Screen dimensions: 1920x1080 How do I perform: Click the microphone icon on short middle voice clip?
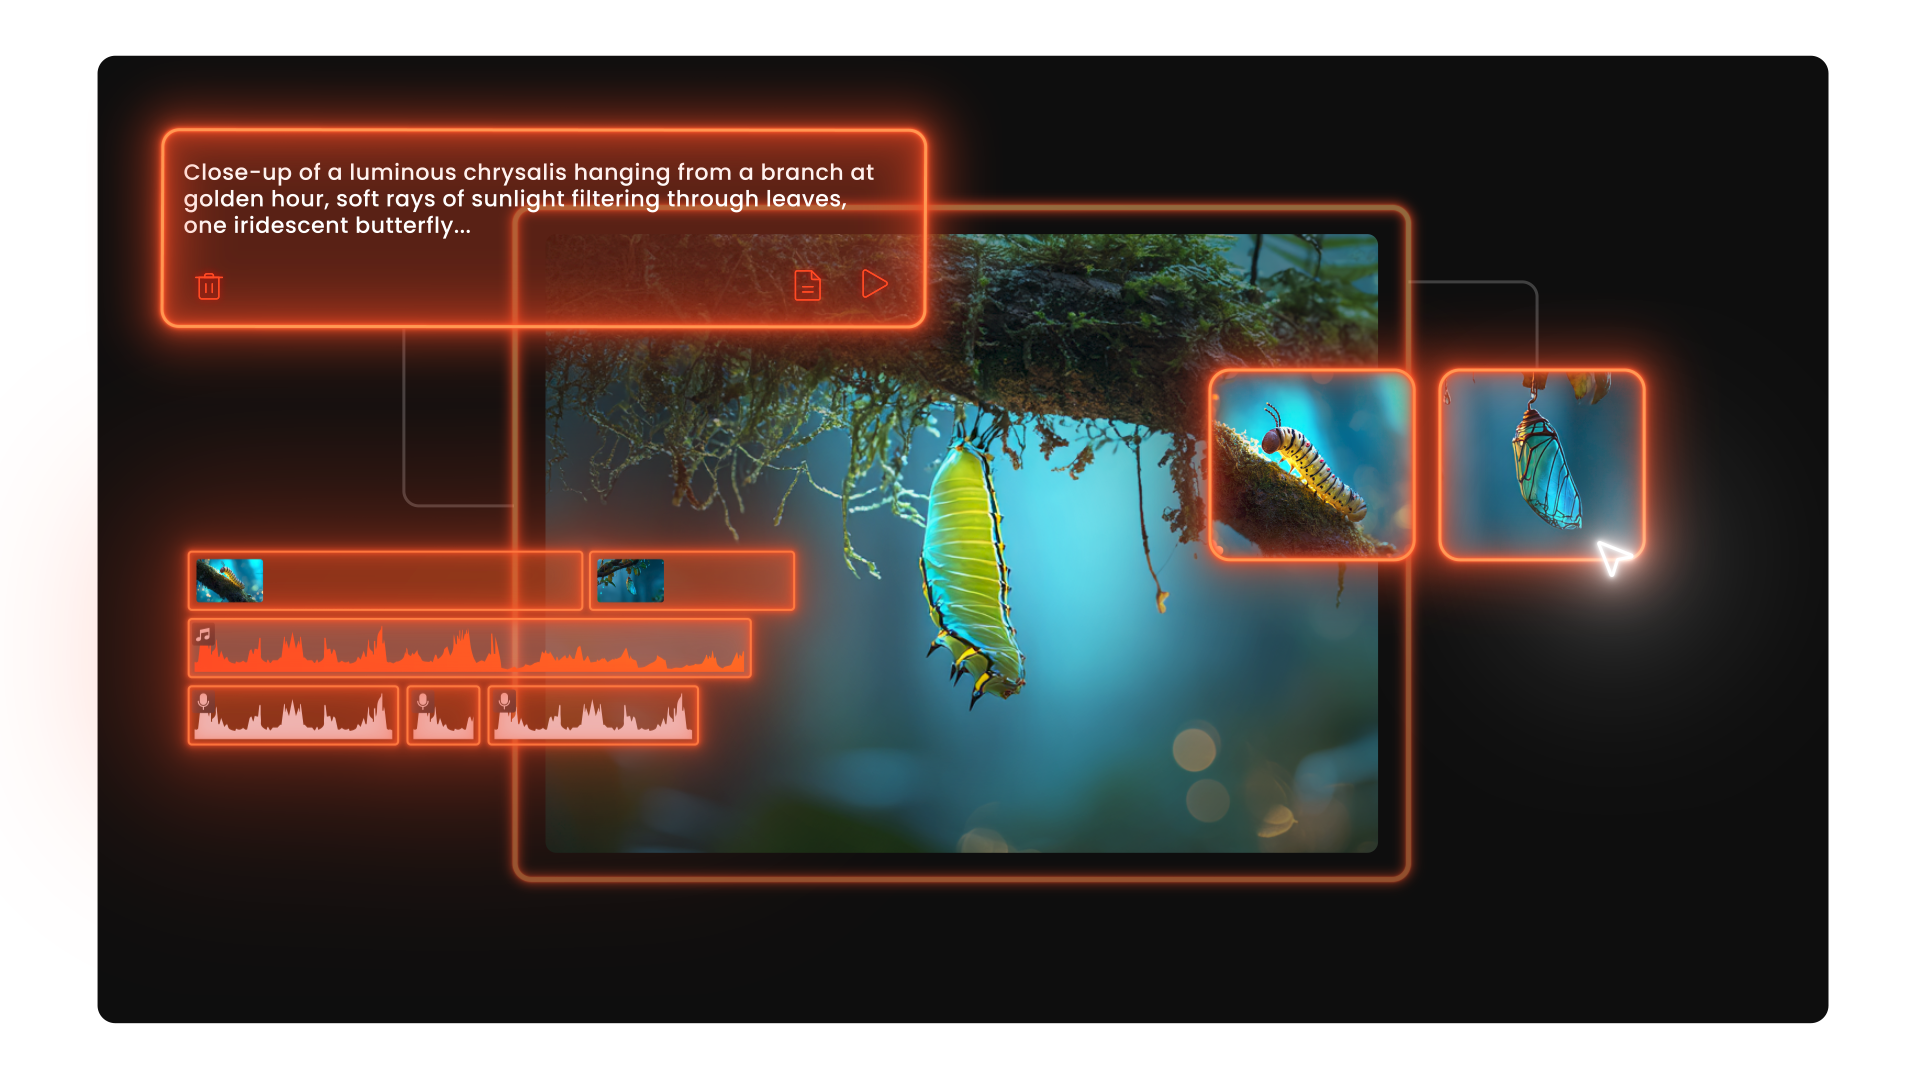(x=423, y=701)
